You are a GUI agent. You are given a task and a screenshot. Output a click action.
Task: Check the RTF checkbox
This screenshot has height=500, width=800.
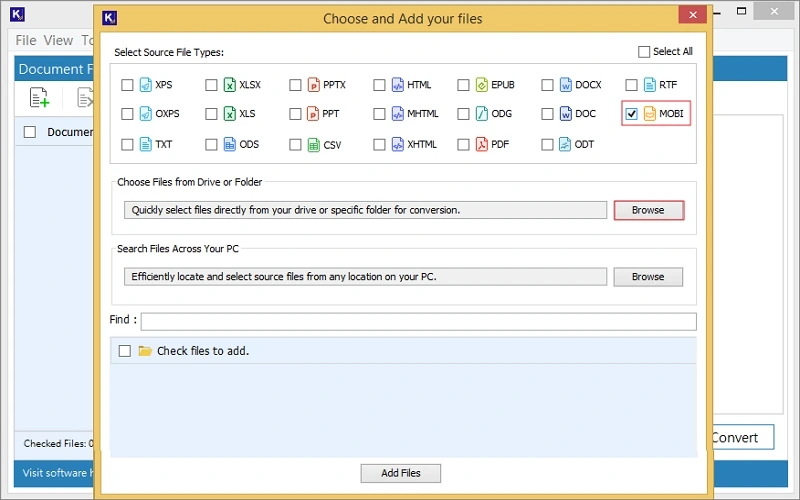(631, 85)
